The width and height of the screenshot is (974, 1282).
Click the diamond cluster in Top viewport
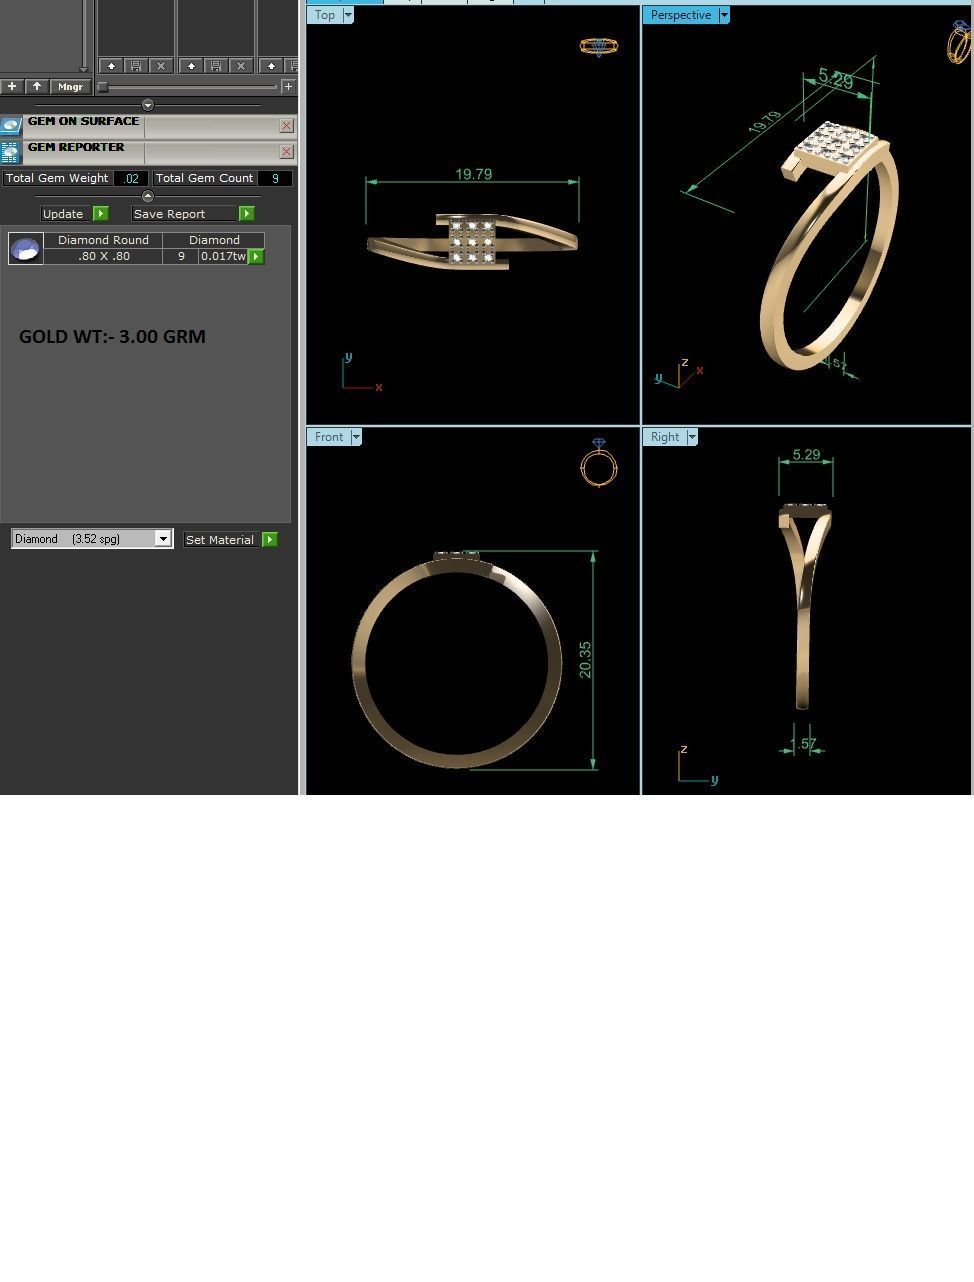pos(471,241)
